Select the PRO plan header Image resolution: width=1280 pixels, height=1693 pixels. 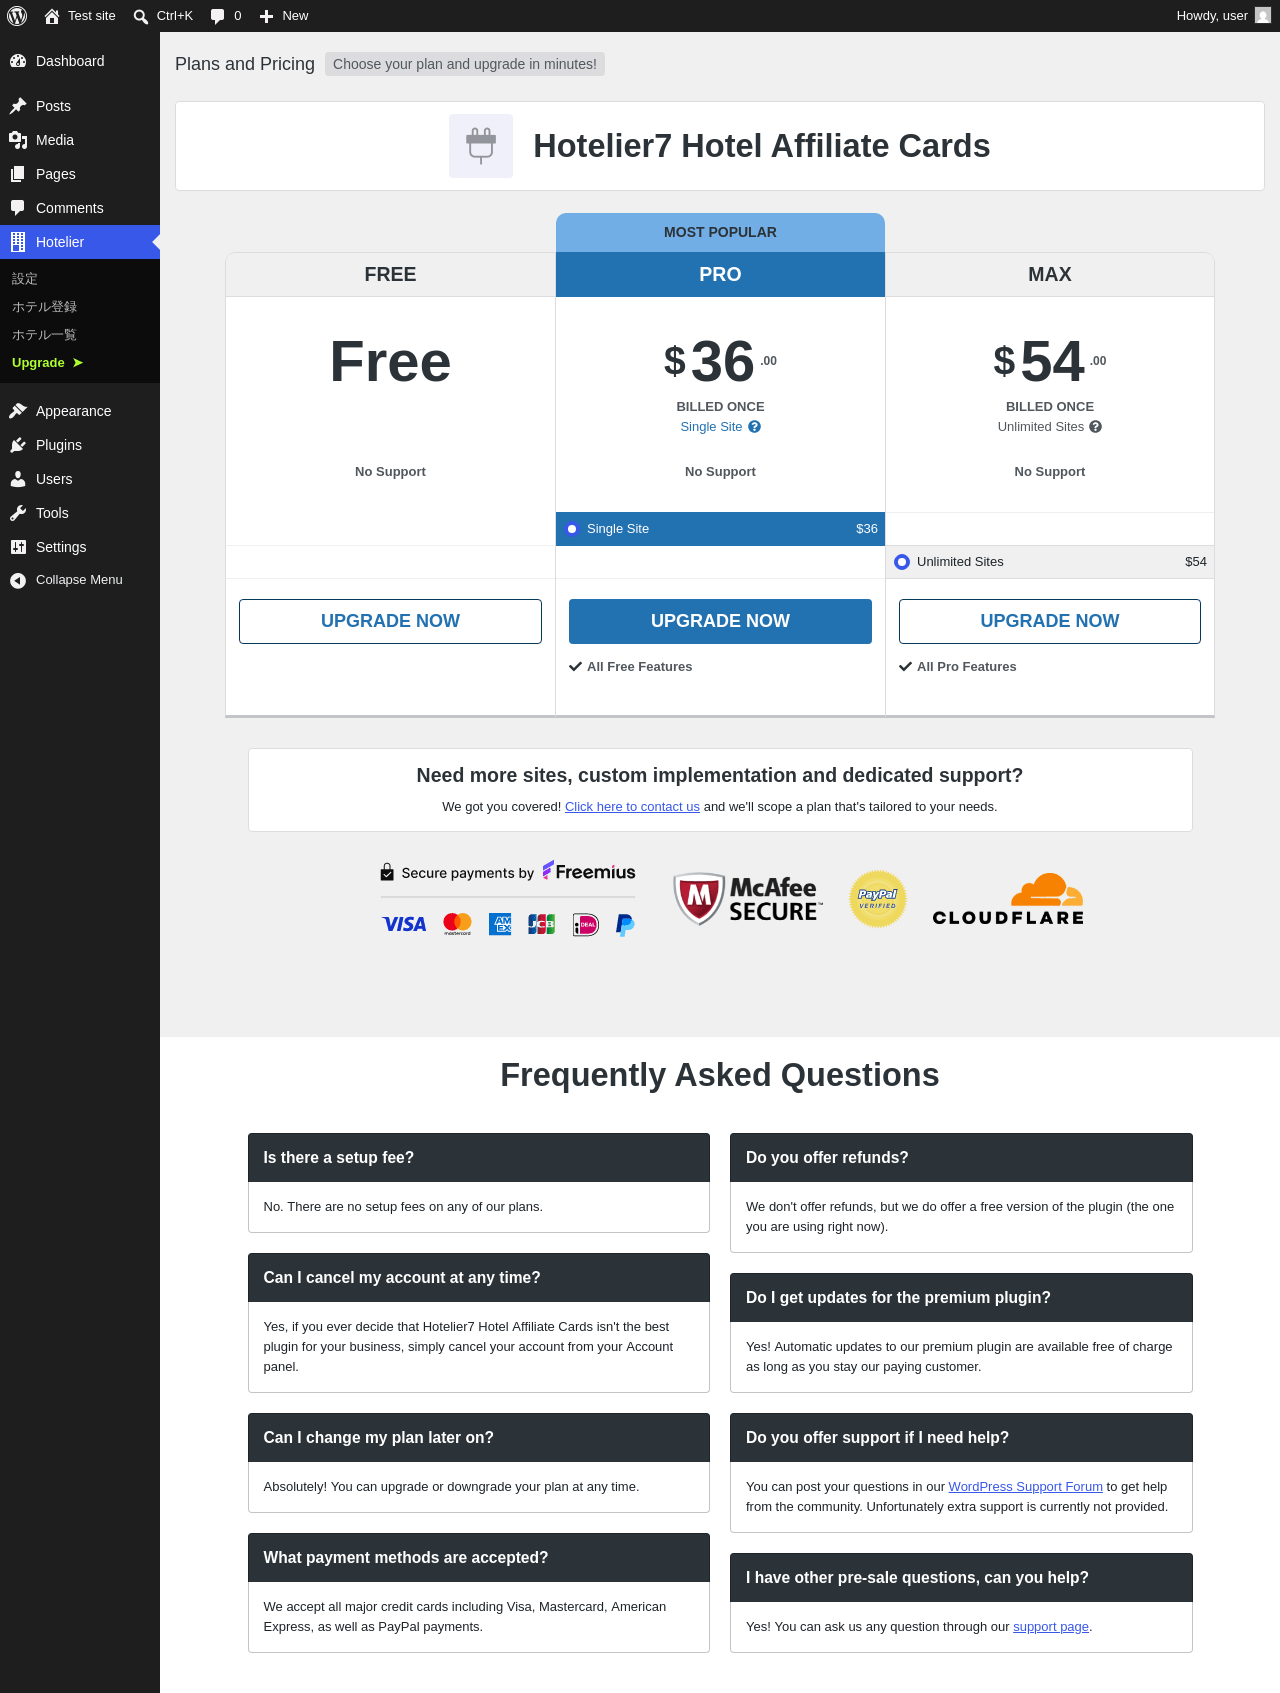720,275
